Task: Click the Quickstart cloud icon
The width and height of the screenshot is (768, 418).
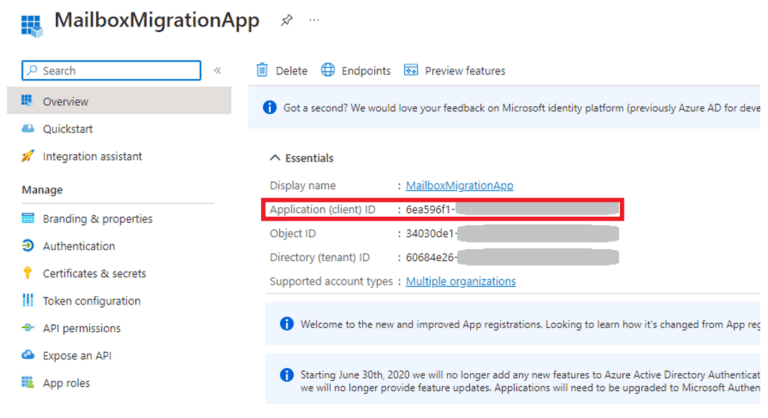Action: coord(28,128)
